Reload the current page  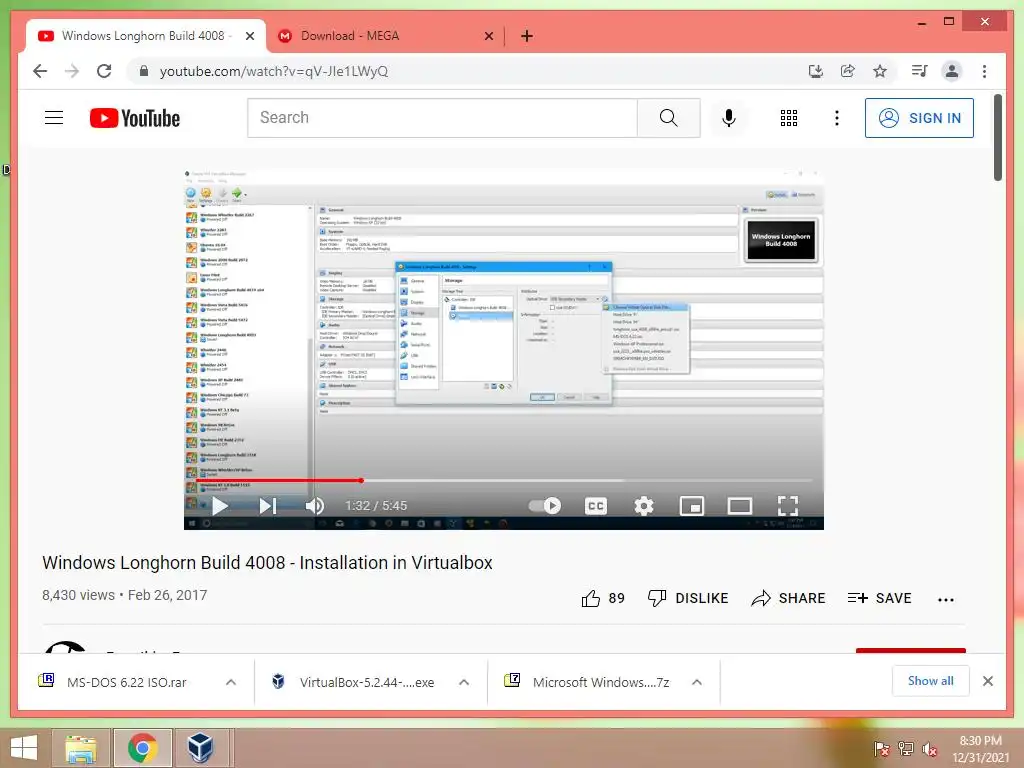tap(104, 71)
